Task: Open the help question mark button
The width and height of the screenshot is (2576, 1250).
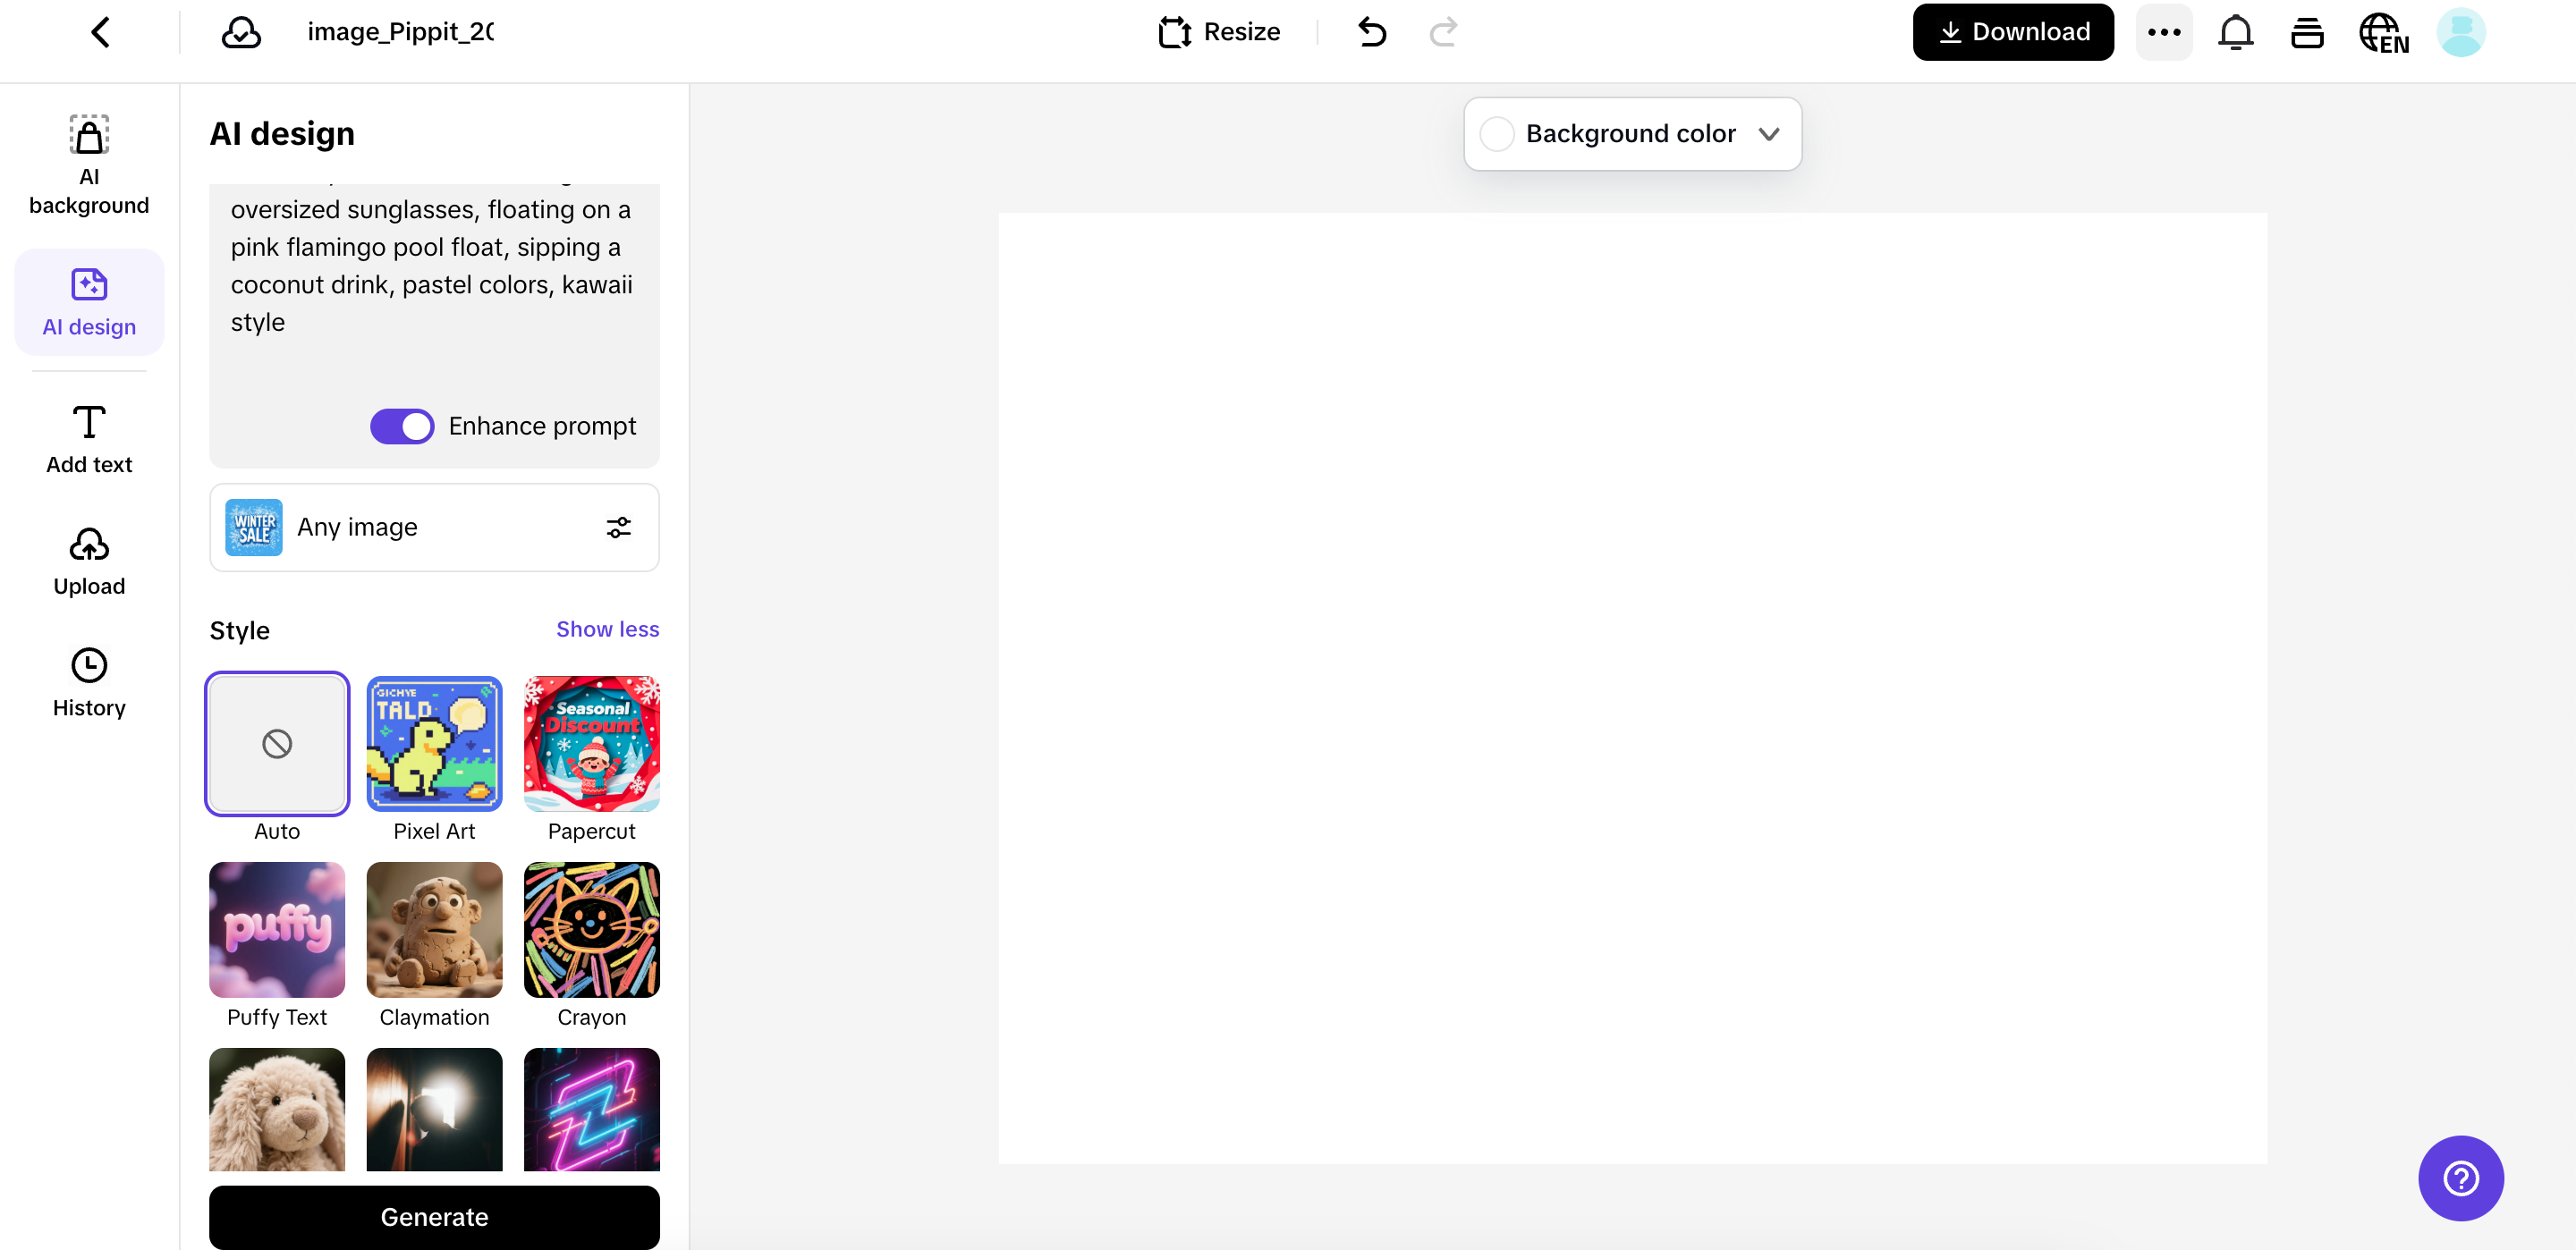Action: (x=2460, y=1177)
